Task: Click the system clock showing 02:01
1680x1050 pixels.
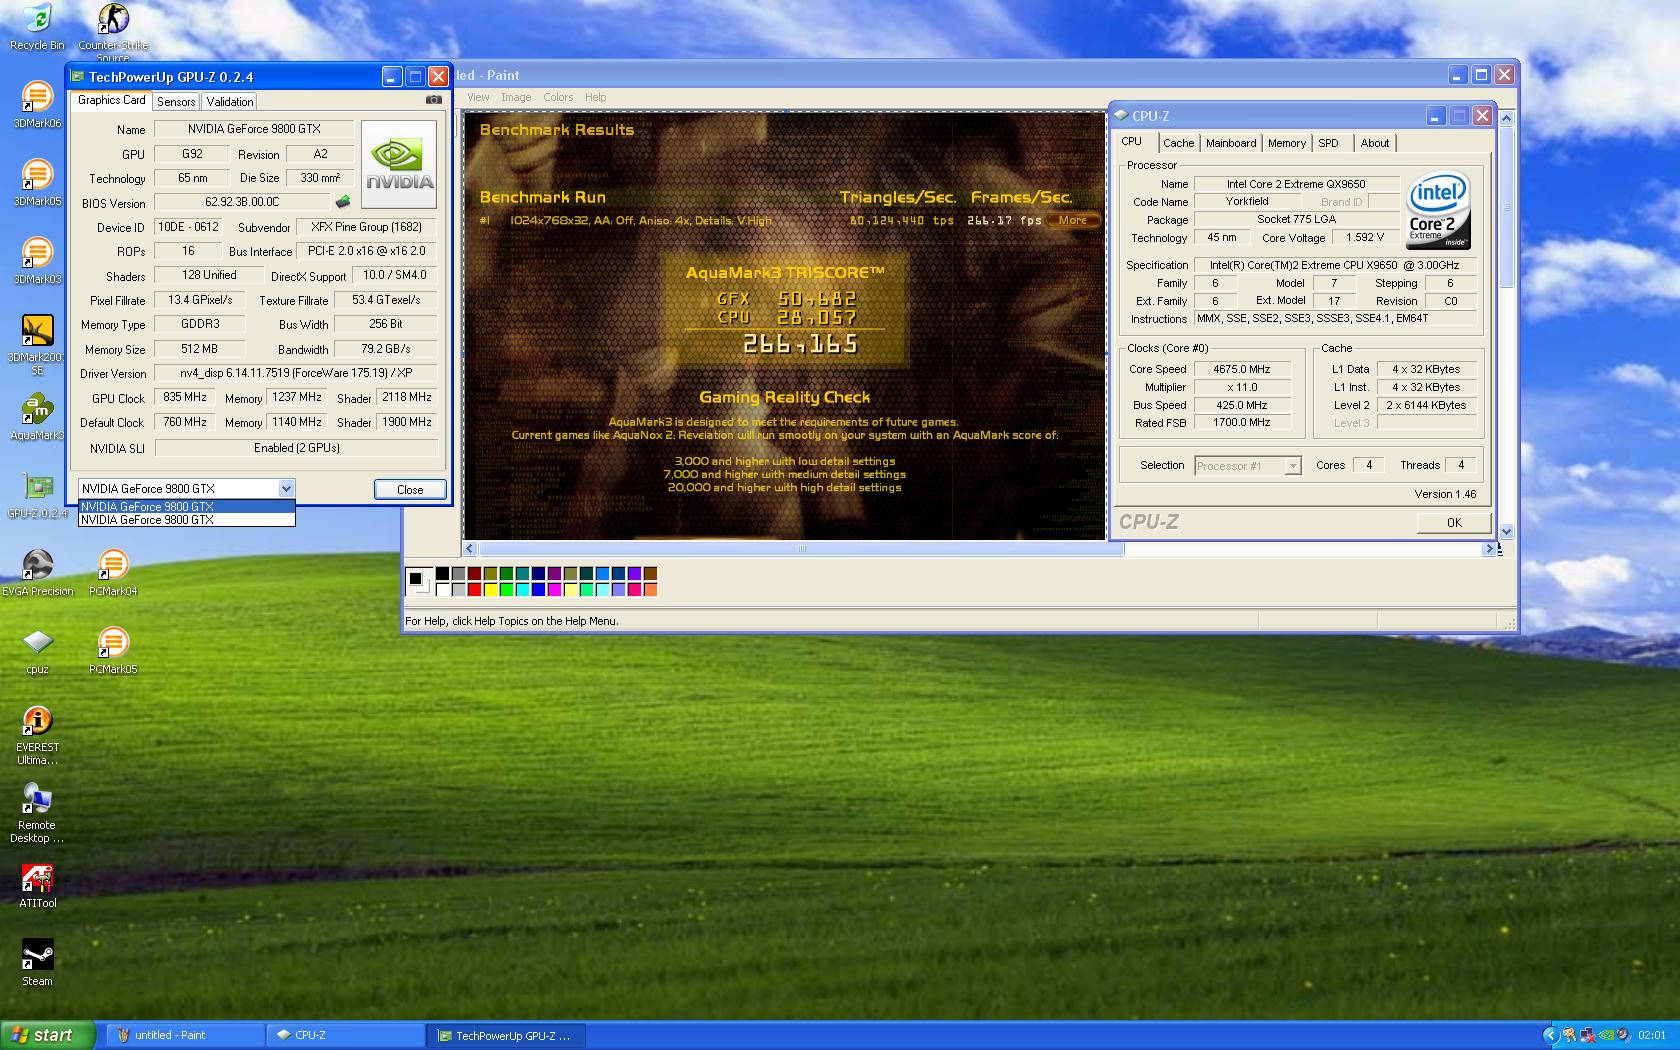Action: click(1652, 1035)
